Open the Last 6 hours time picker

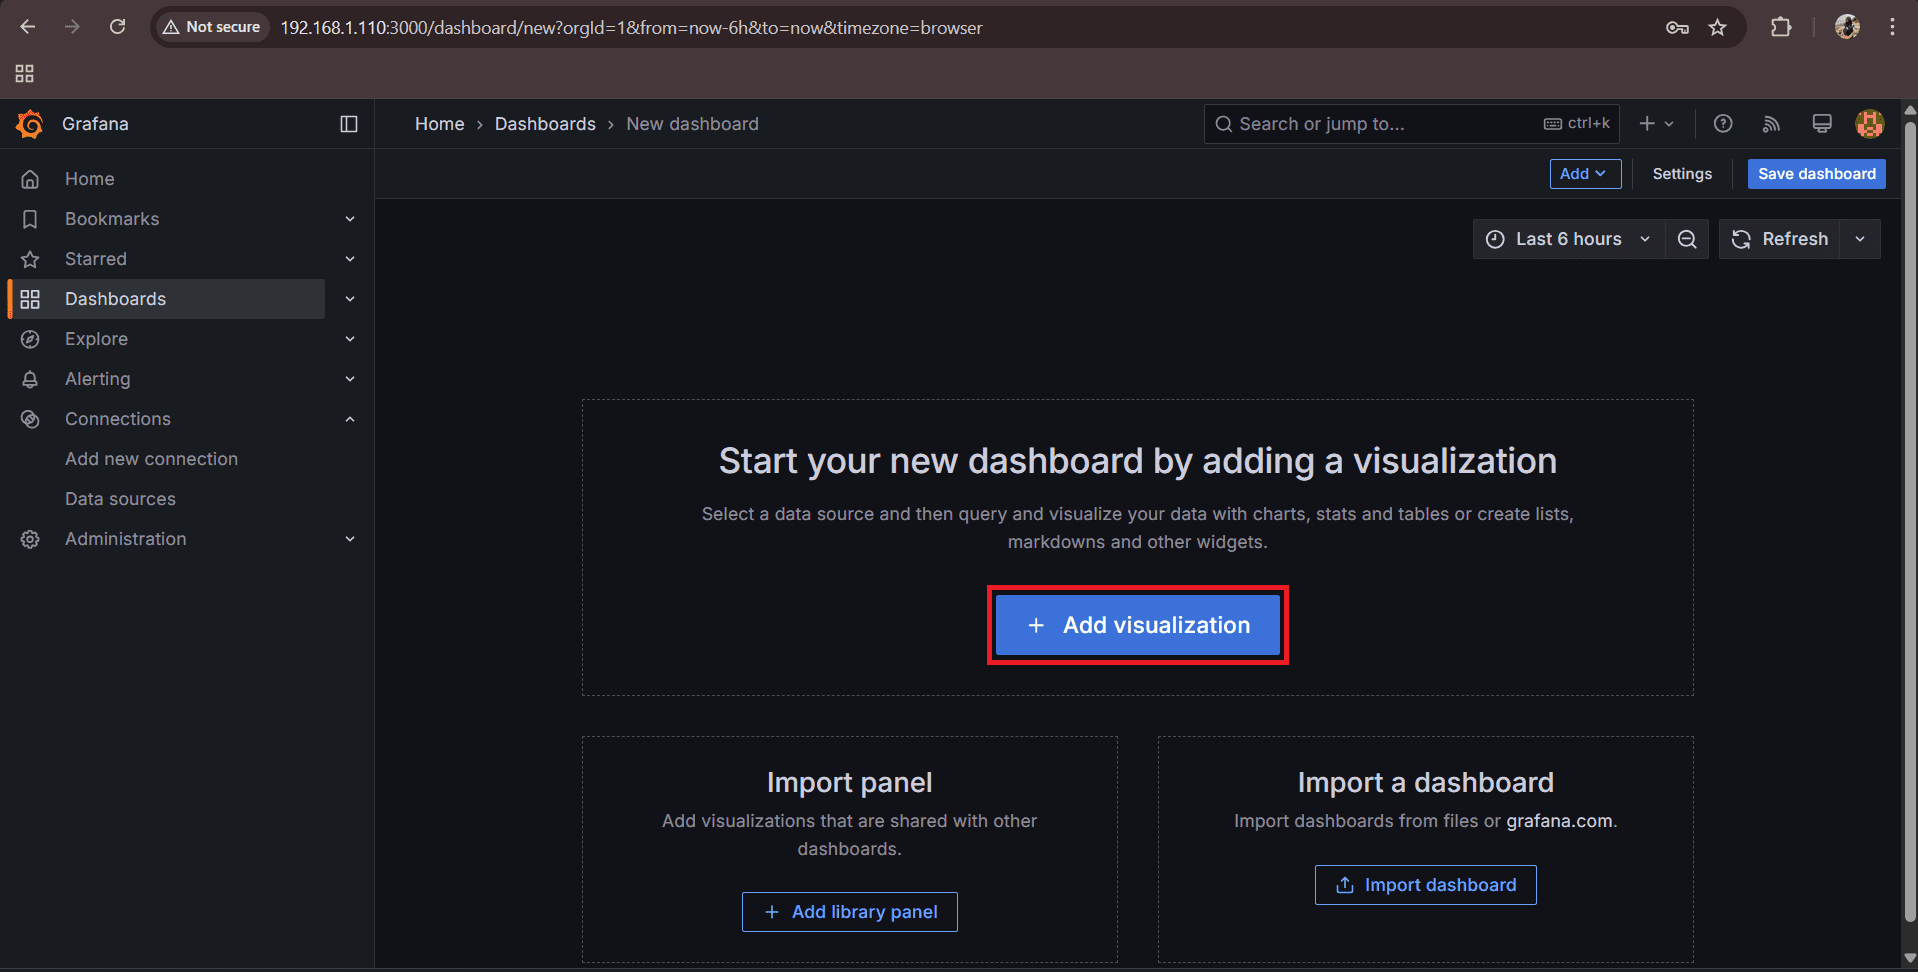[1567, 239]
